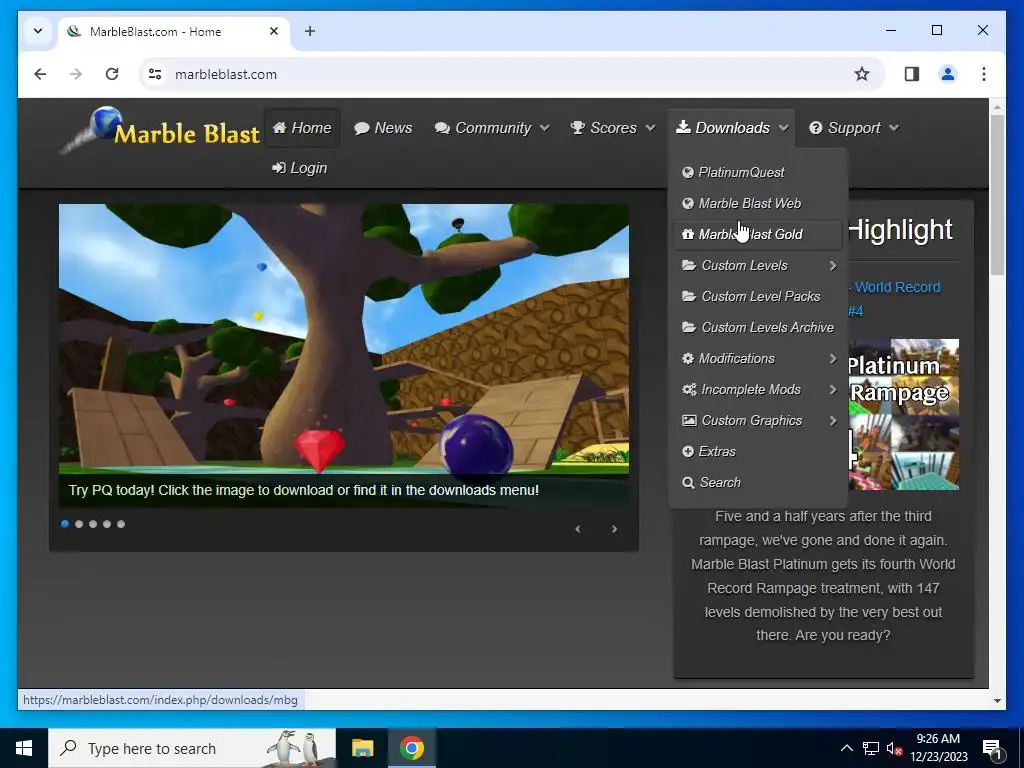This screenshot has width=1024, height=768.
Task: Select the fifth slideshow dot
Action: [x=121, y=524]
